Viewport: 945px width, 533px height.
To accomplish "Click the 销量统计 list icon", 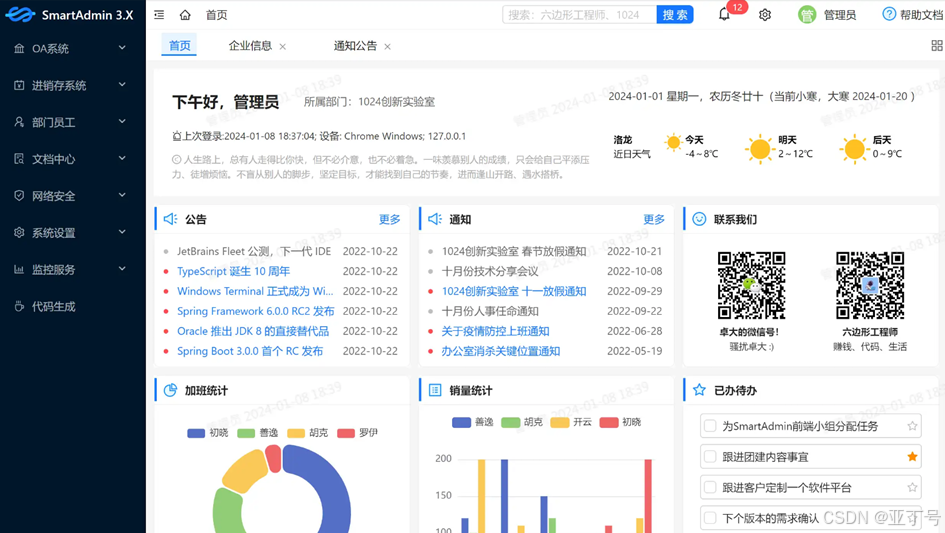I will click(435, 390).
